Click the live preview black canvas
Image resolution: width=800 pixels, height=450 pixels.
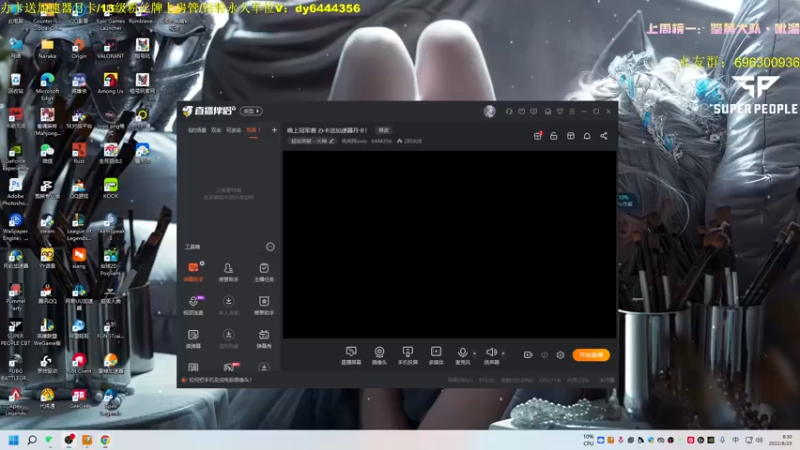click(x=449, y=244)
